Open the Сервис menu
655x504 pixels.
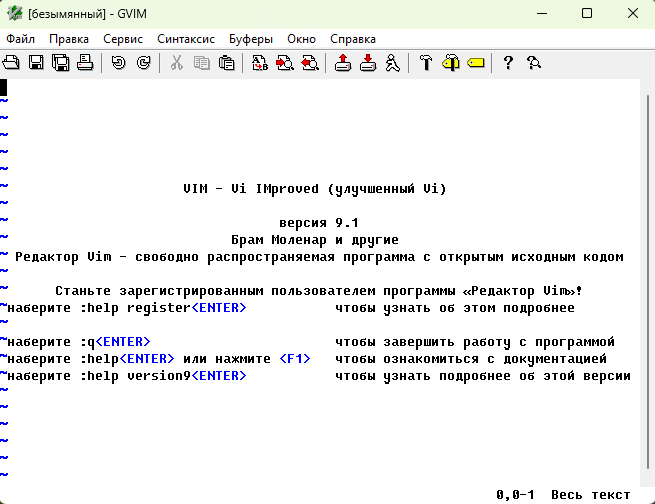coord(123,39)
